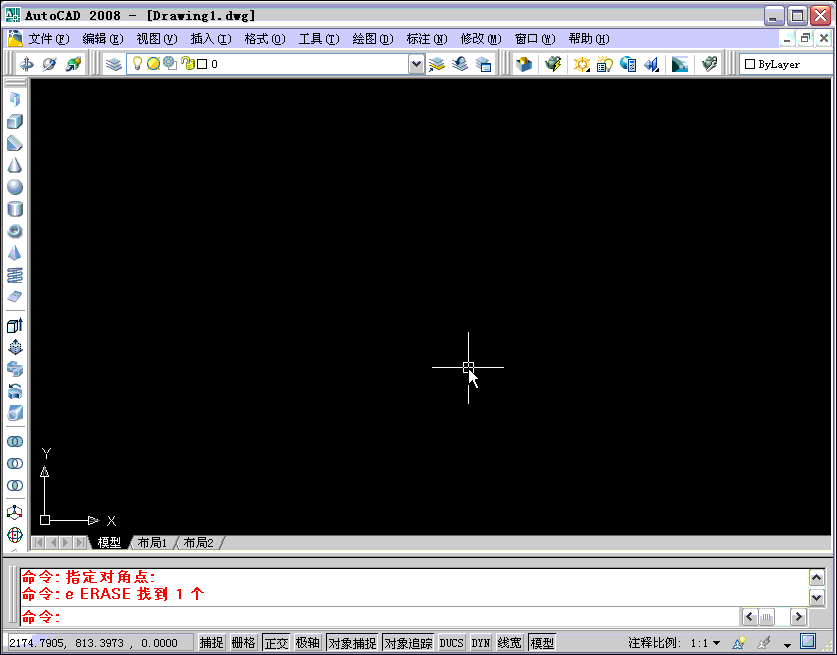
Task: Open the Layer Properties Manager icon
Action: (x=115, y=63)
